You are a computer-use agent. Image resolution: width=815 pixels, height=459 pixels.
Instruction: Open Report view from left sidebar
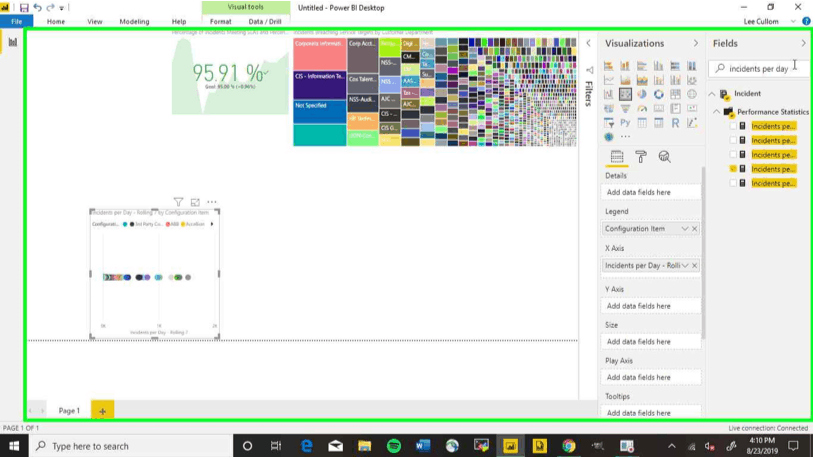(x=12, y=42)
